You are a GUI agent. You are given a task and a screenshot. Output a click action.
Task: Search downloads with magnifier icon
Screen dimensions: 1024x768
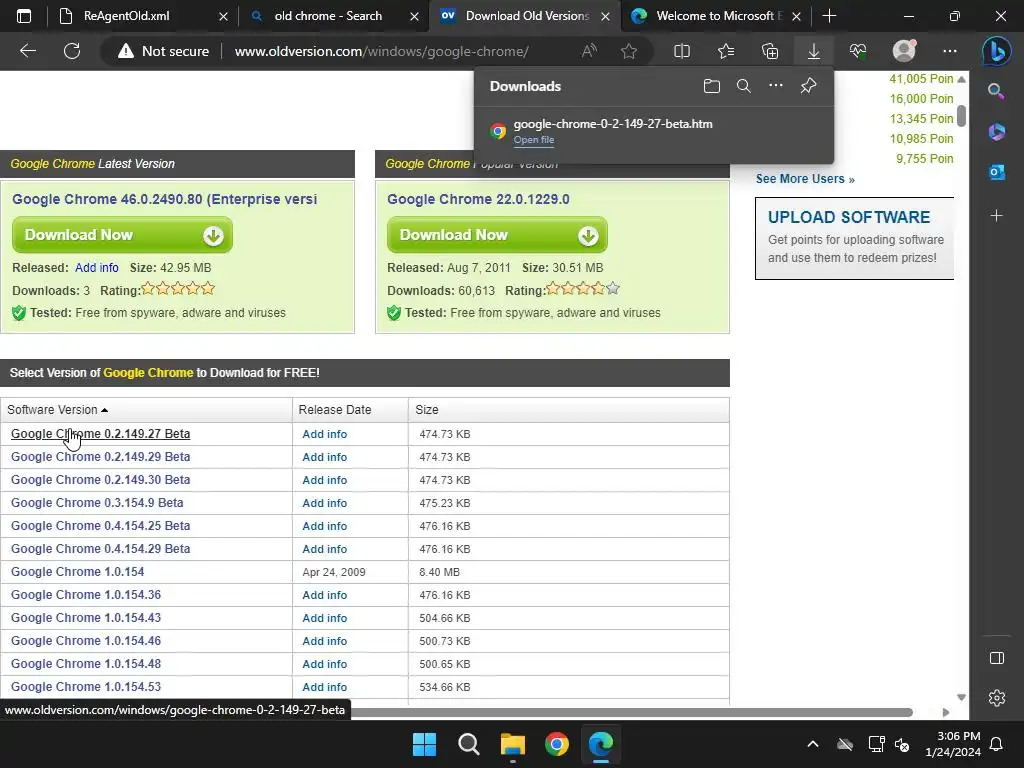744,86
